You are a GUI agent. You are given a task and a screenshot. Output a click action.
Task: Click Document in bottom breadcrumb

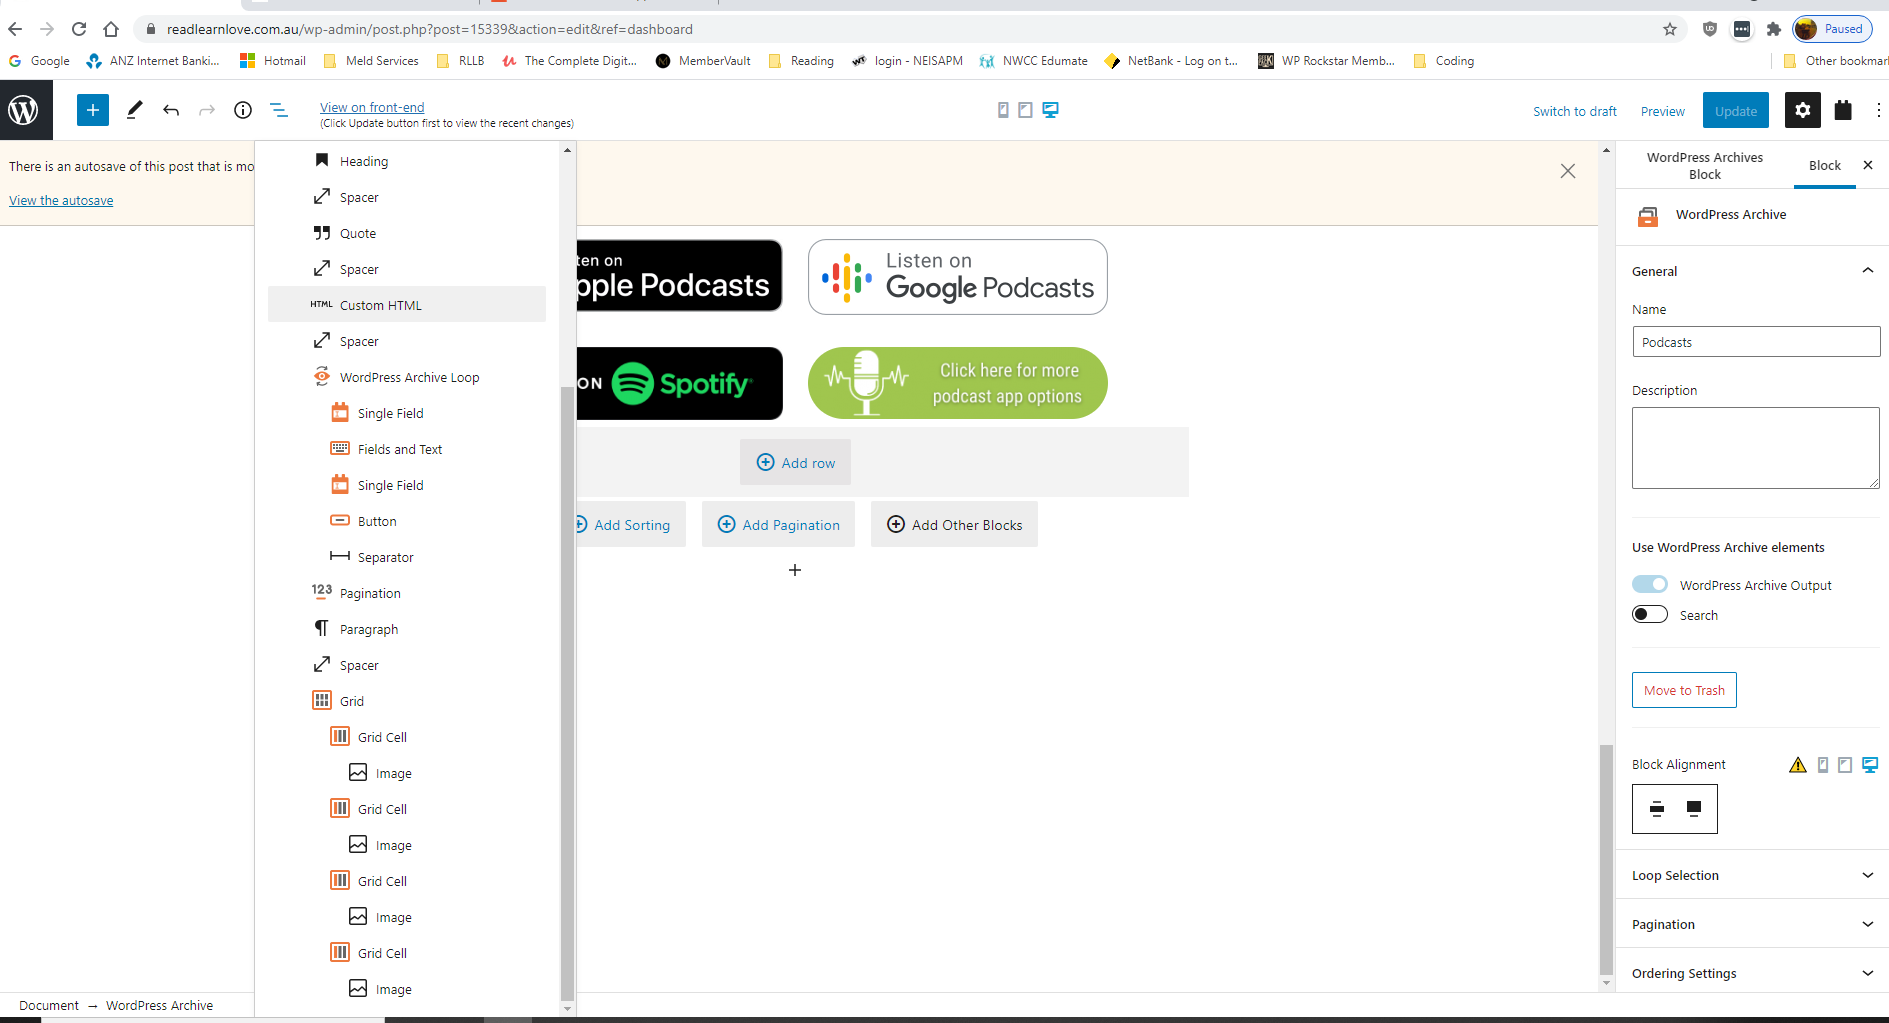coord(49,1005)
